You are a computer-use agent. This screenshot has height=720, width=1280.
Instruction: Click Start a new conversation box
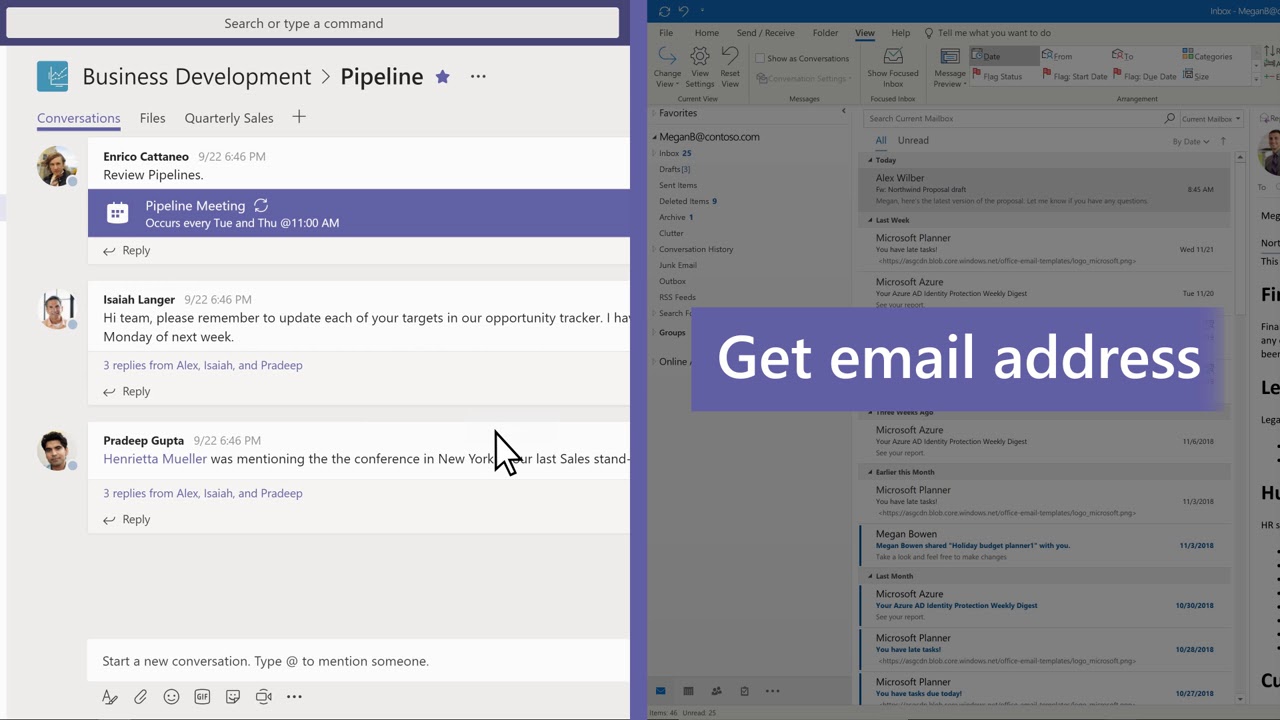click(x=358, y=661)
